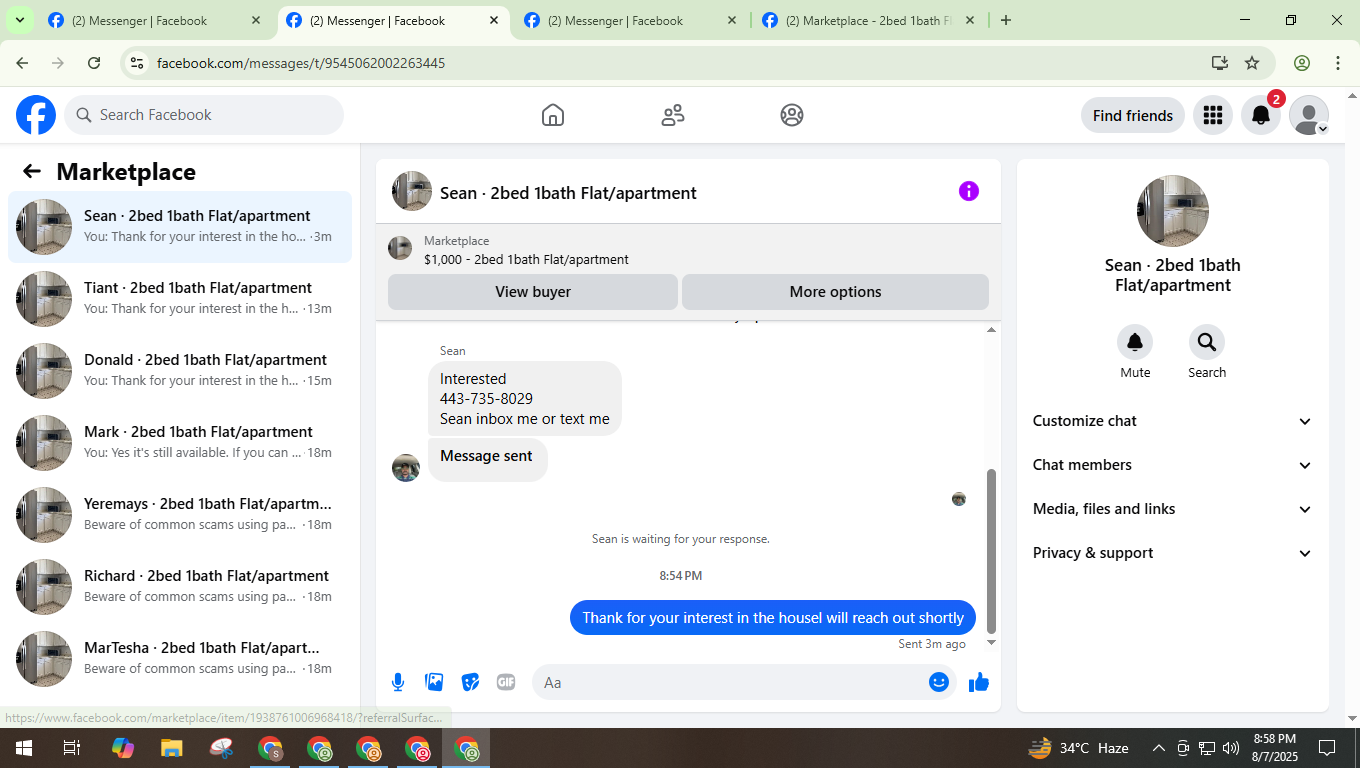This screenshot has height=768, width=1360.
Task: Show hidden system tray icons
Action: click(x=1159, y=748)
